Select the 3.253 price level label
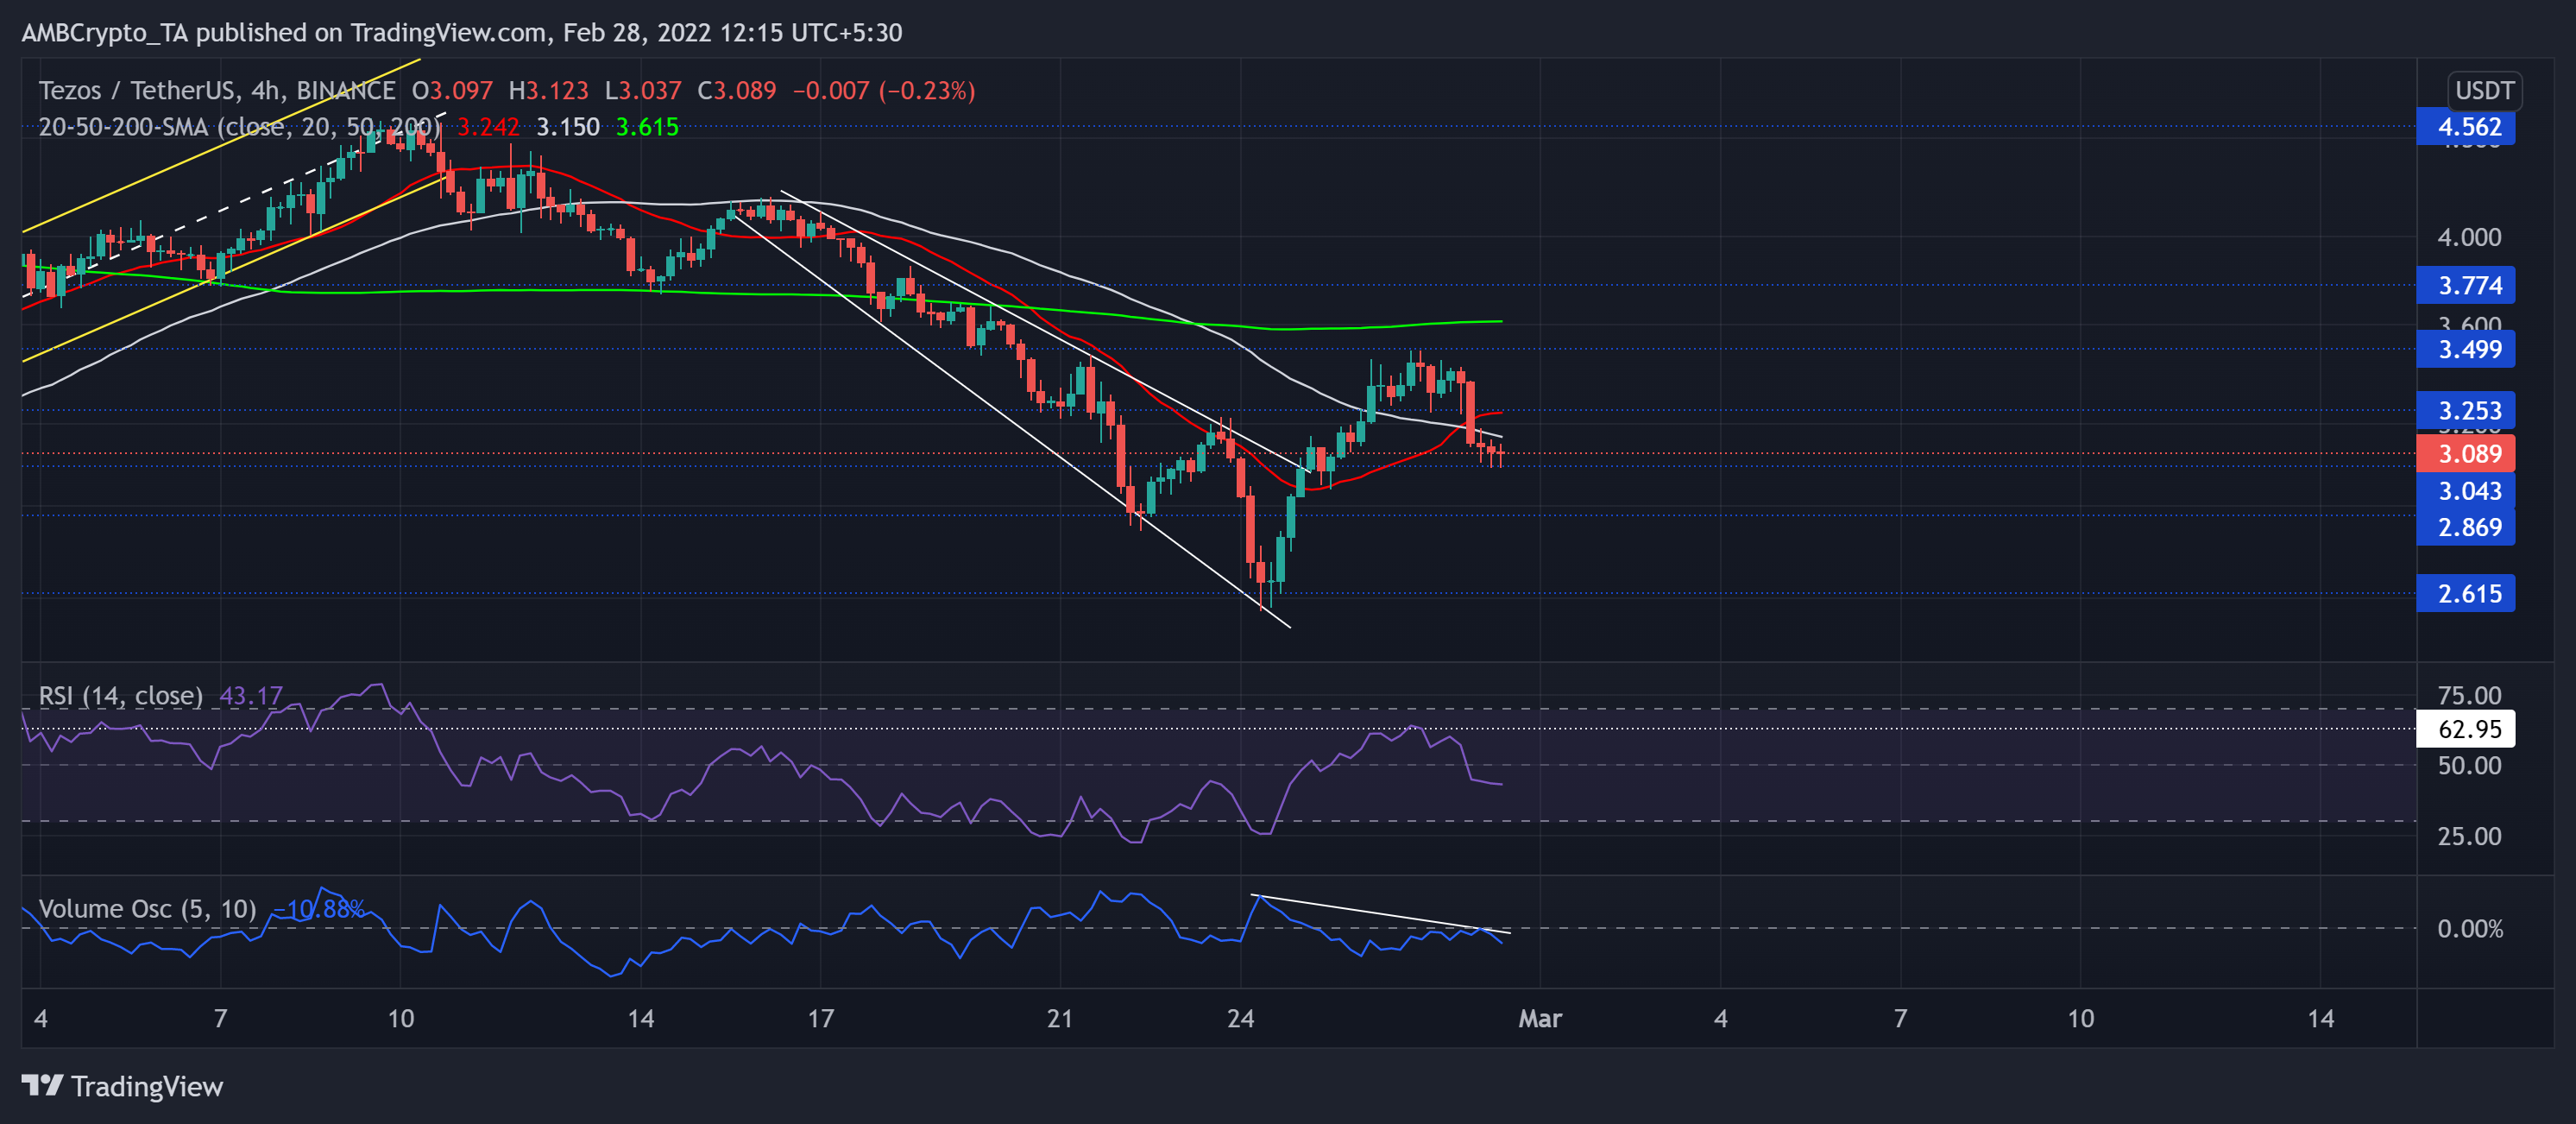2576x1124 pixels. 2466,411
